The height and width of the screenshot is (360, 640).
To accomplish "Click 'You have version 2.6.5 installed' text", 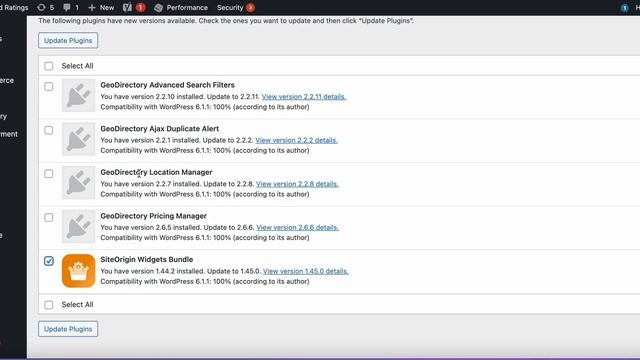I will point(151,227).
